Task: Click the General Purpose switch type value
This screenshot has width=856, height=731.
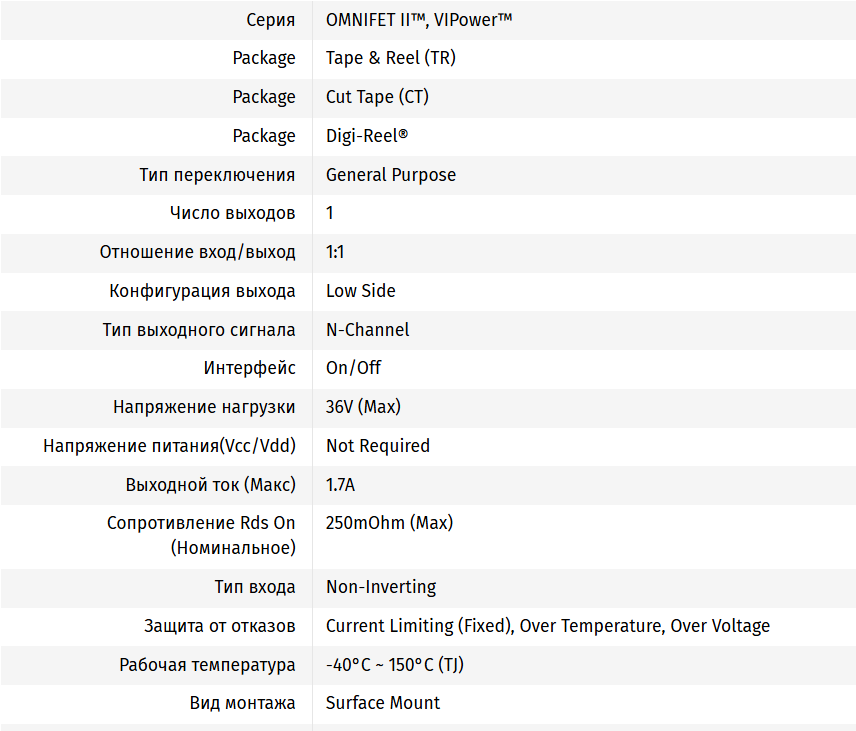Action: (x=390, y=175)
